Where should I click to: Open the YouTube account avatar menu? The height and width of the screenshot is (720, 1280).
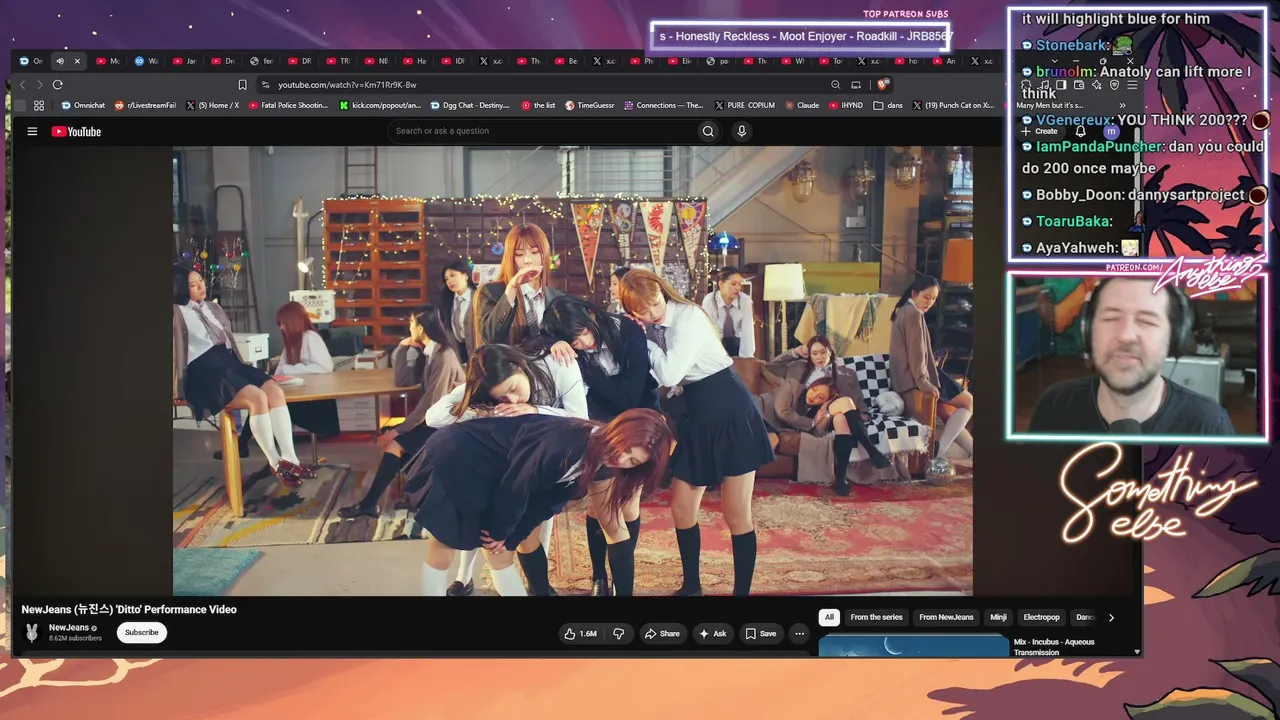pos(1110,131)
